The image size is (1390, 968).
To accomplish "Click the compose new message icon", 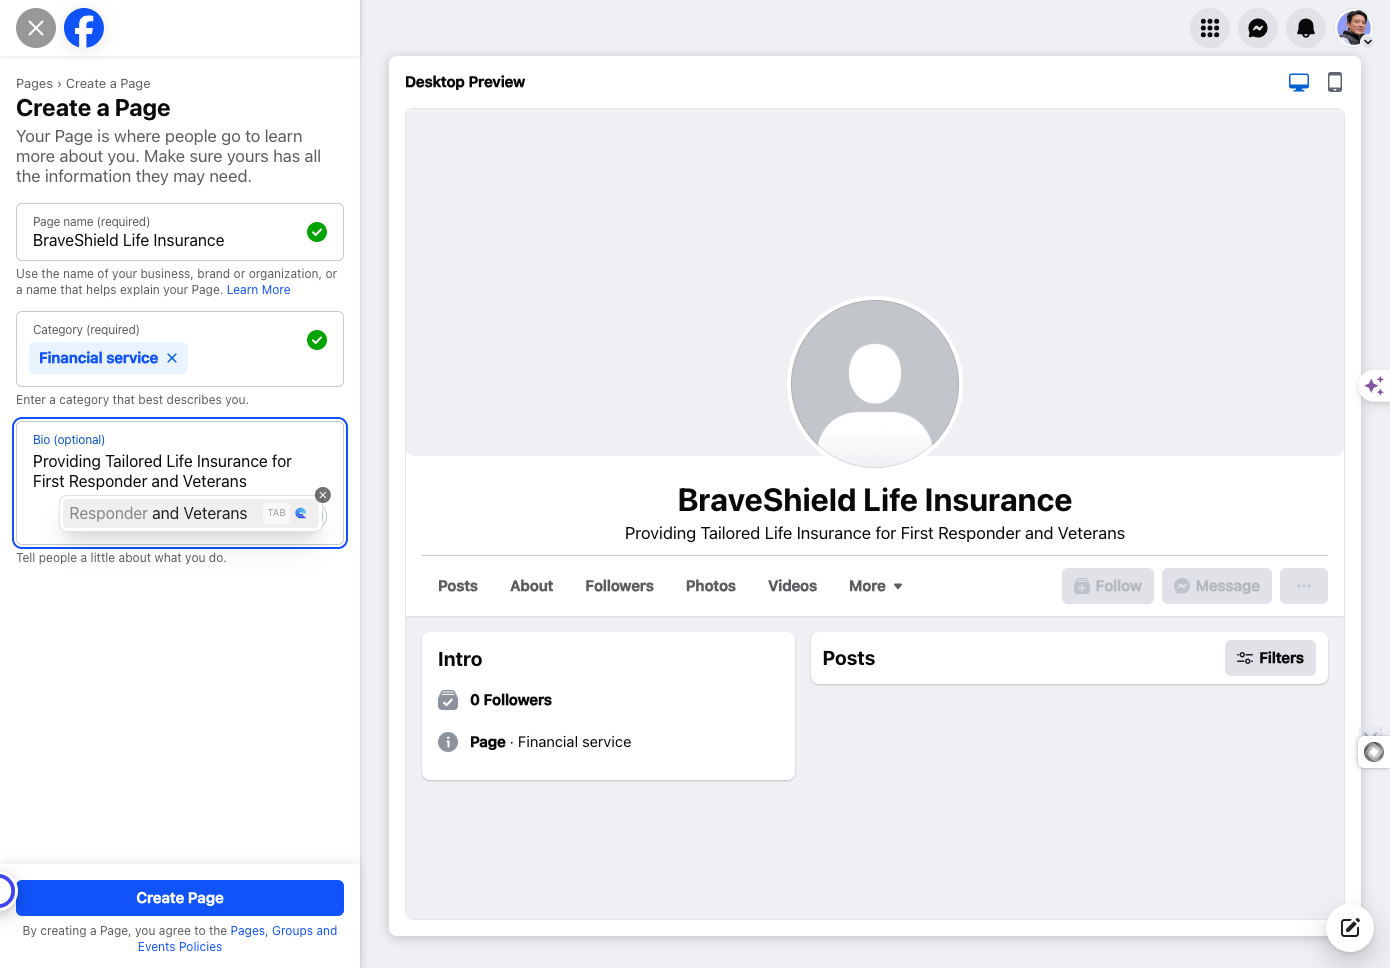I will [1350, 927].
